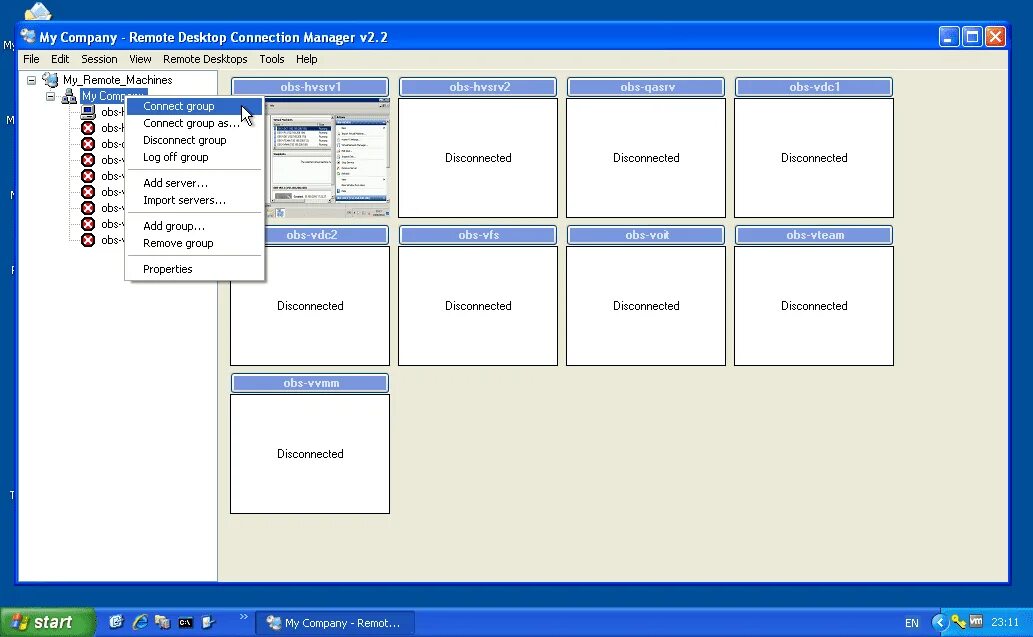Image resolution: width=1033 pixels, height=637 pixels.
Task: Click the connected computer icon in the tree
Action: (88, 112)
